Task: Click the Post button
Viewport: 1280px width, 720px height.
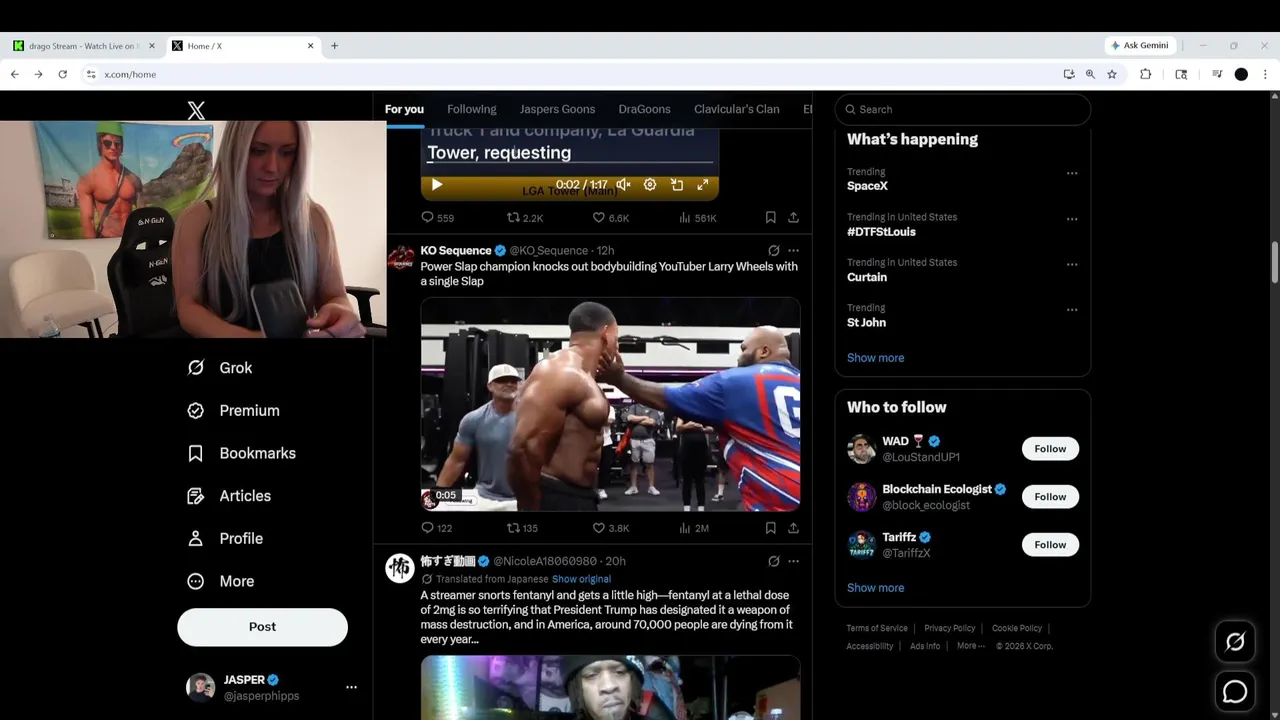Action: [x=262, y=627]
